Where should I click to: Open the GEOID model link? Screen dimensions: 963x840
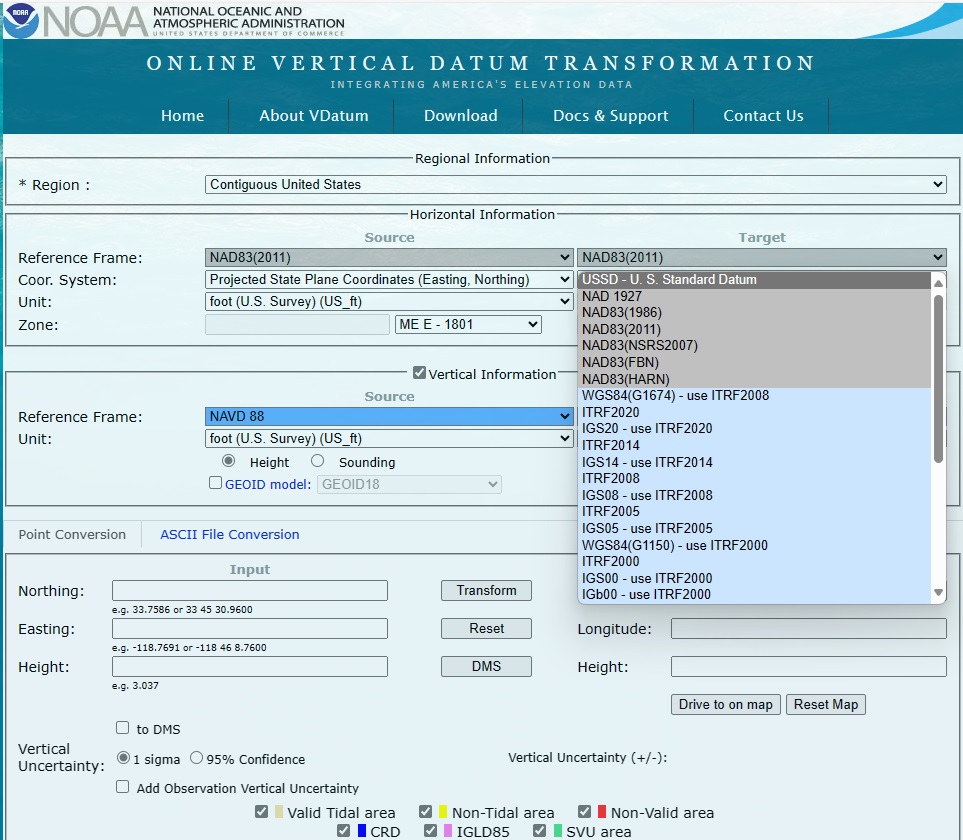click(x=268, y=484)
